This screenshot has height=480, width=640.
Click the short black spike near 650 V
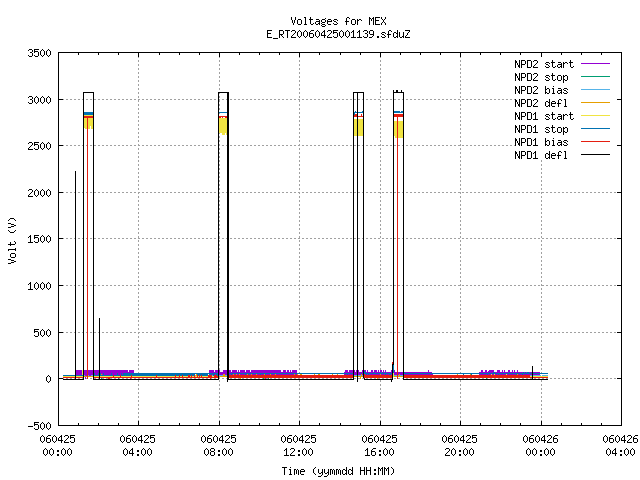coord(99,347)
